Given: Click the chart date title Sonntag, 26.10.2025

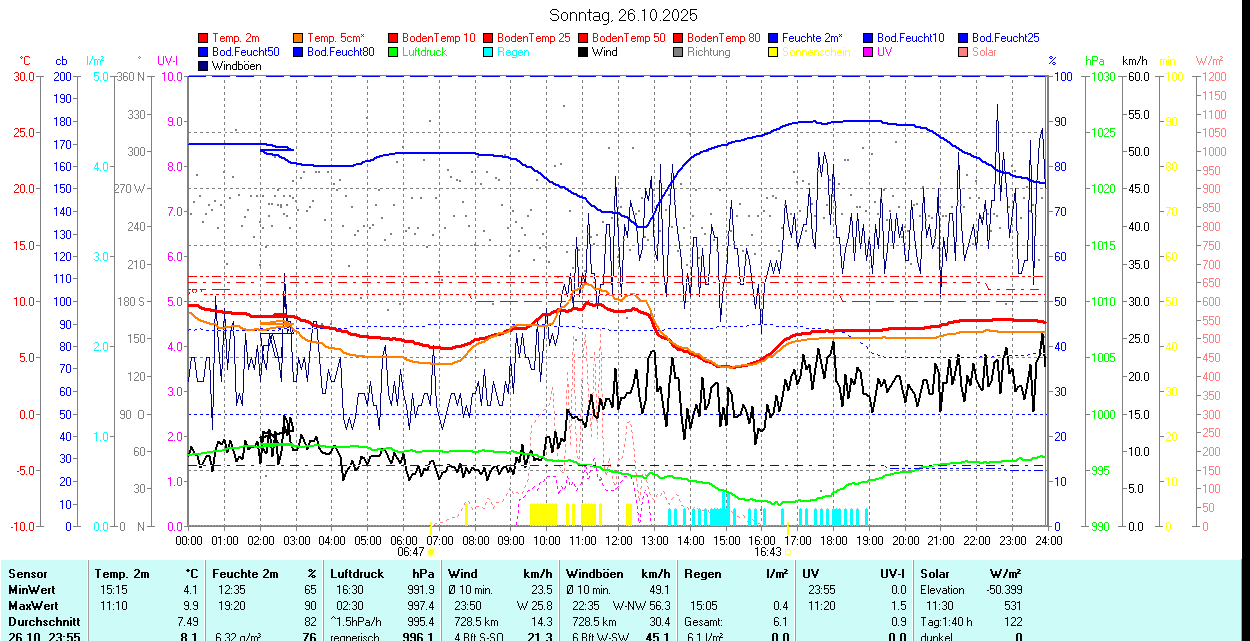Looking at the screenshot, I should [x=624, y=15].
